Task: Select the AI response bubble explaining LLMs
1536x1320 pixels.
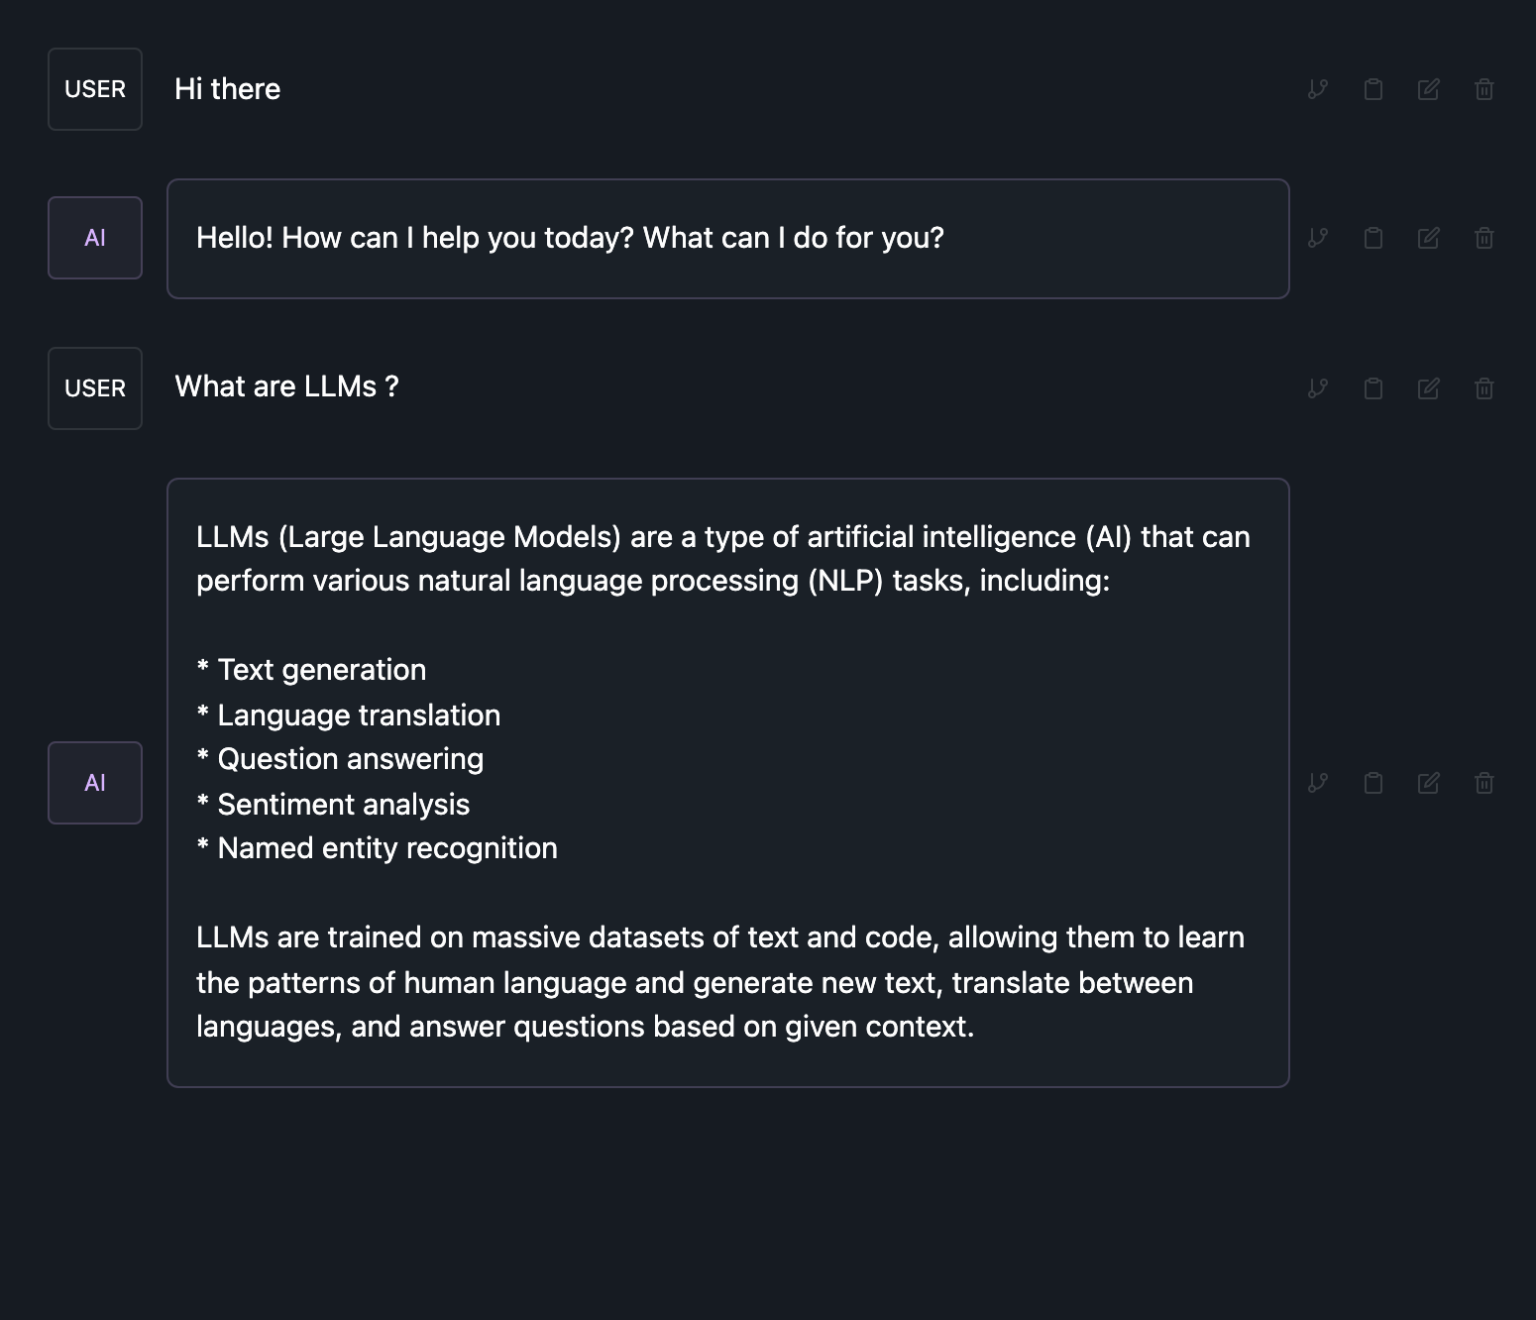Action: tap(728, 782)
